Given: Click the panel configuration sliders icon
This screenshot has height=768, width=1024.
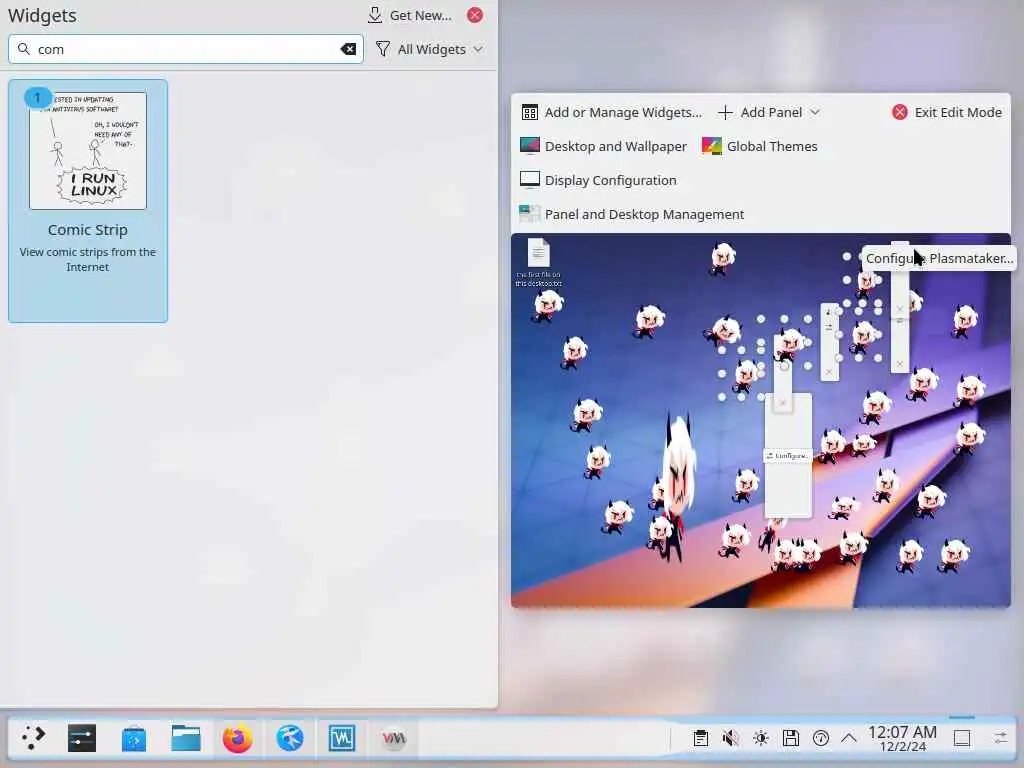Looking at the screenshot, I should click(1000, 739).
